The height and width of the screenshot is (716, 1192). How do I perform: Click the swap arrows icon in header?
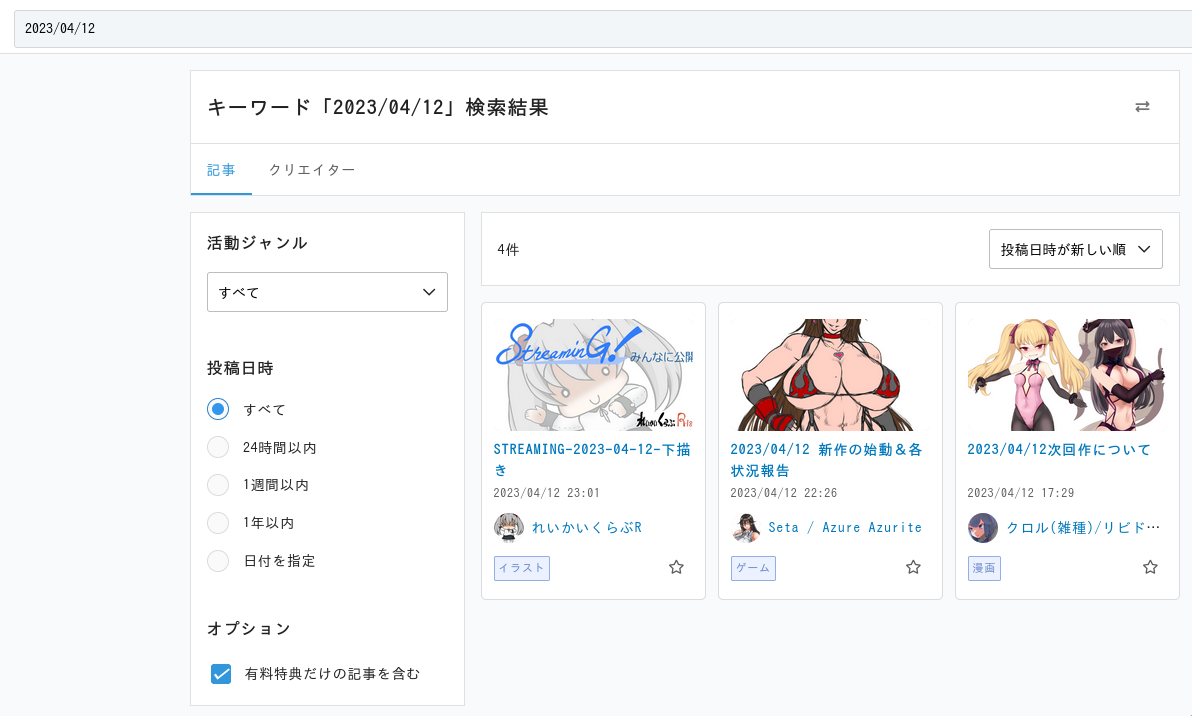tap(1142, 107)
